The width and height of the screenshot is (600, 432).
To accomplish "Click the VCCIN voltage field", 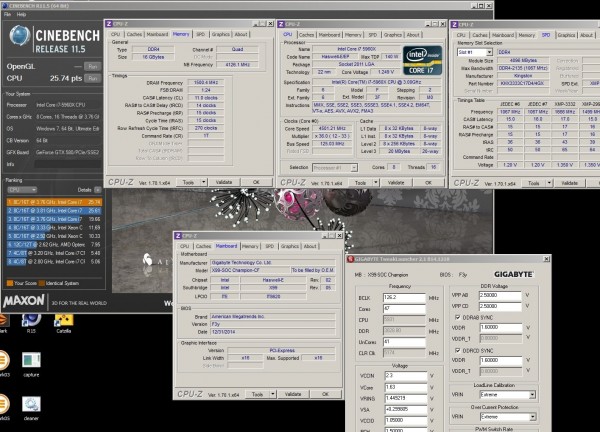I will [406, 376].
